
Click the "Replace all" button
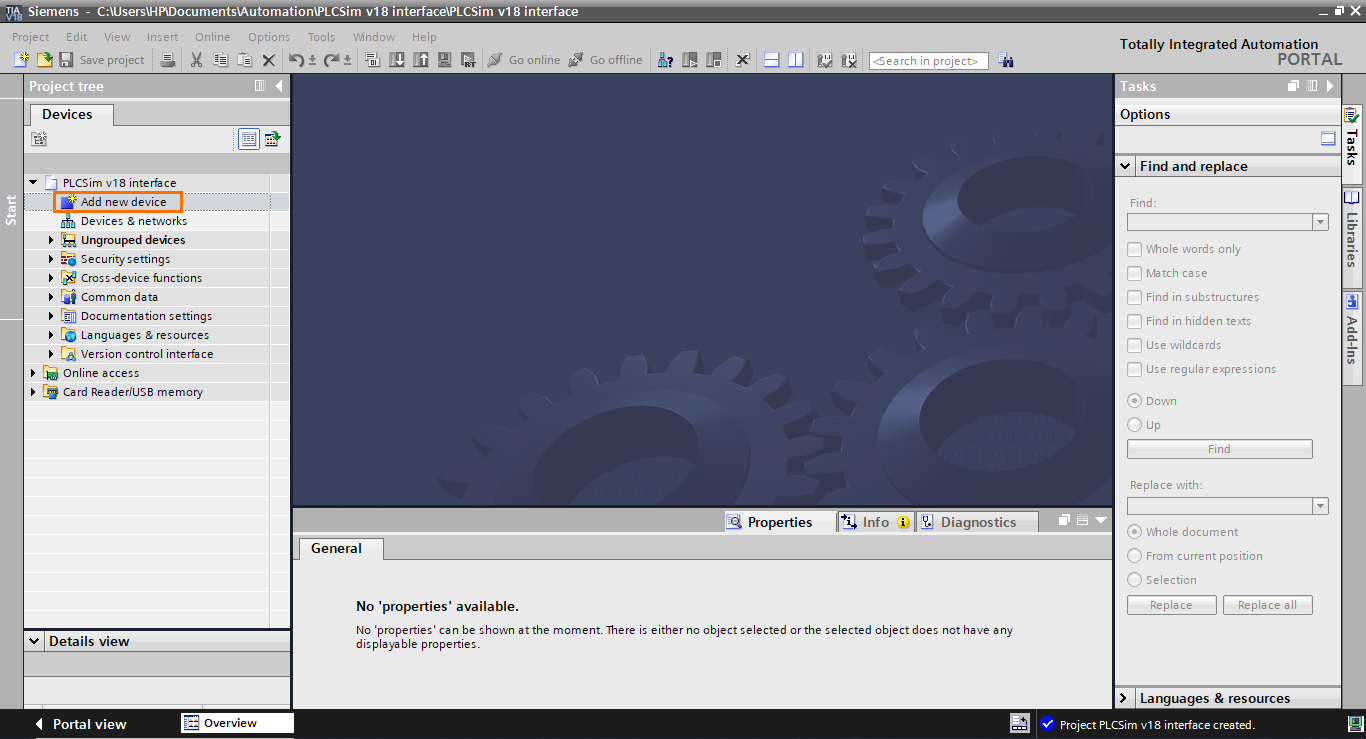1267,604
